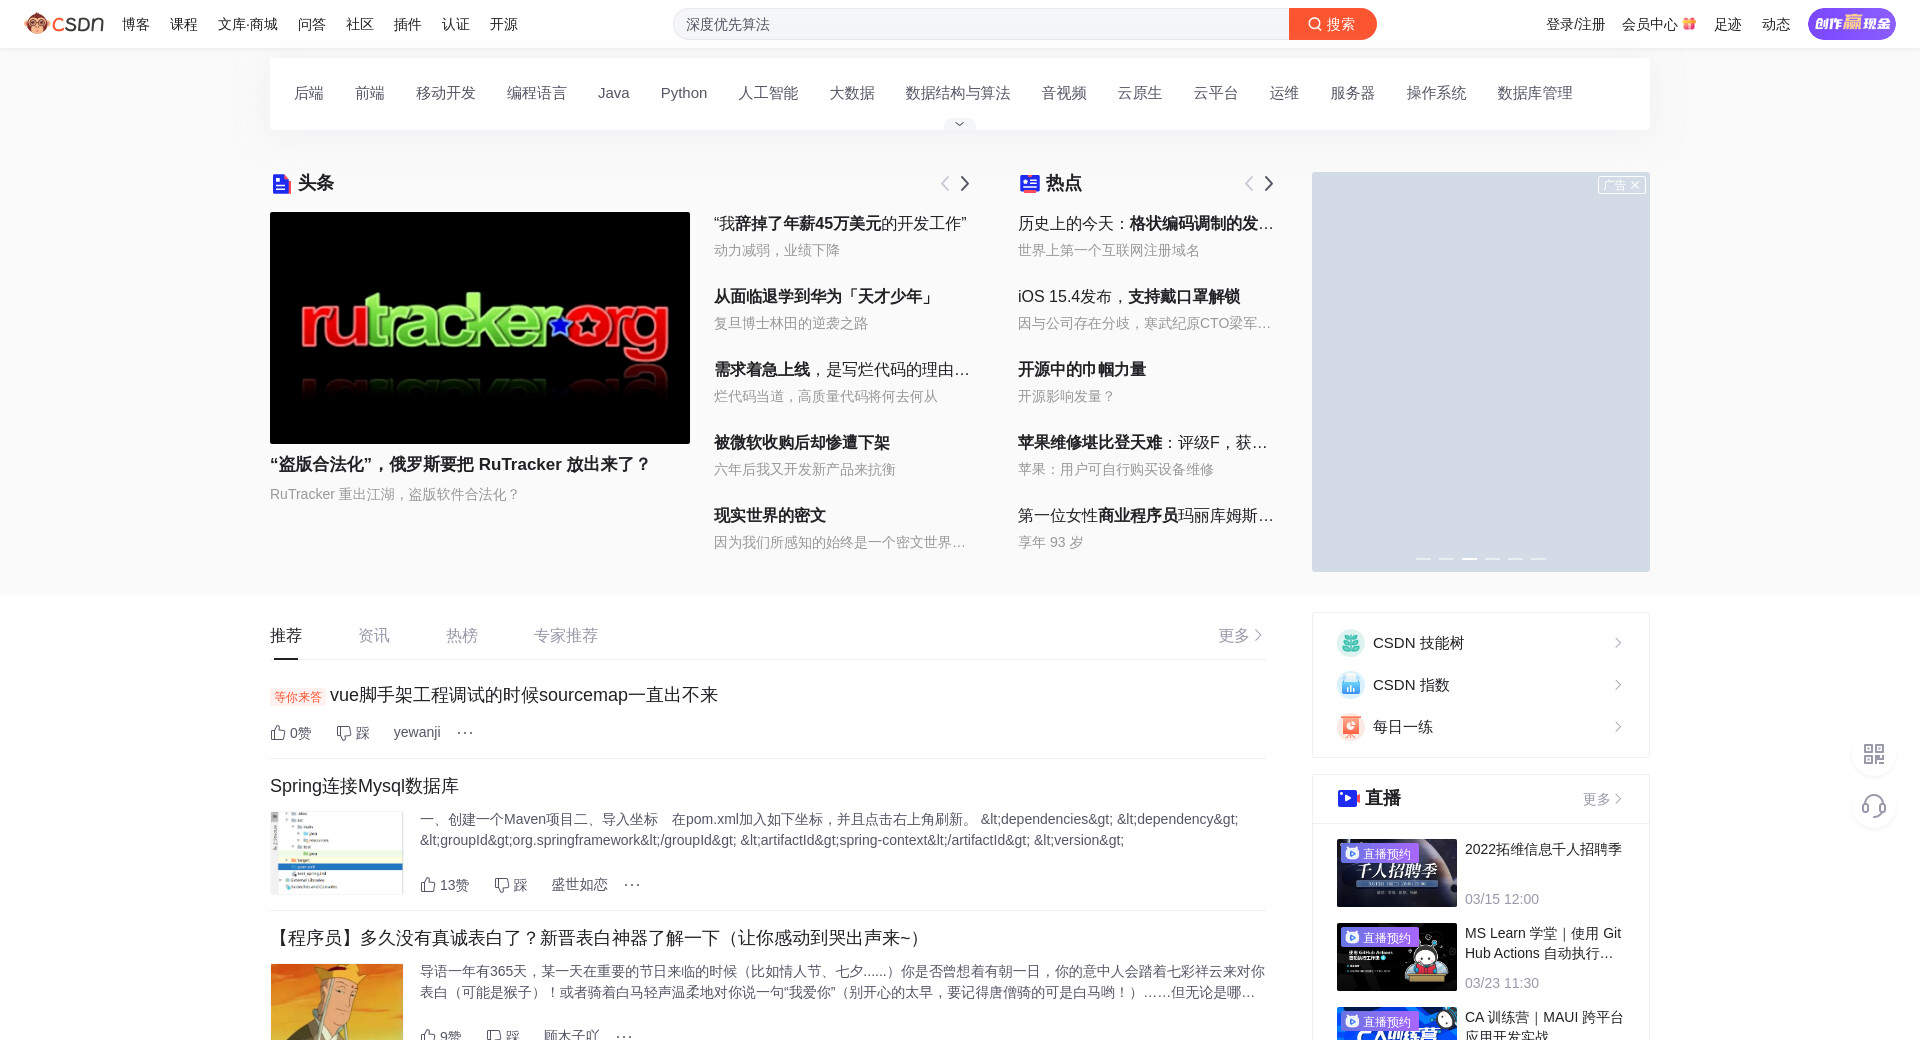Click the customer service headset icon
The height and width of the screenshot is (1040, 1920).
1874,806
